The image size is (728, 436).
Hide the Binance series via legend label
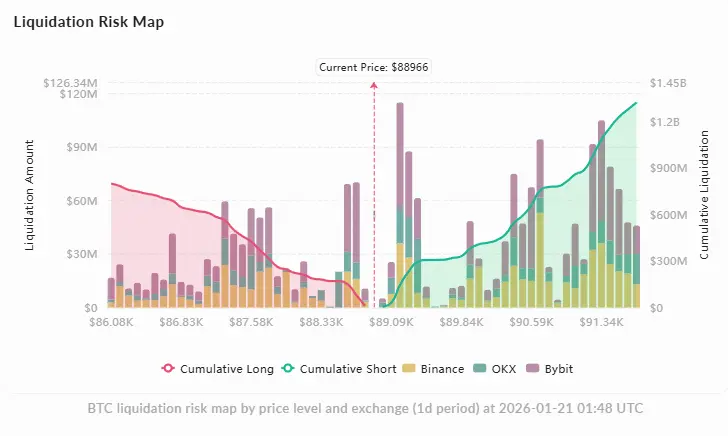(x=442, y=369)
